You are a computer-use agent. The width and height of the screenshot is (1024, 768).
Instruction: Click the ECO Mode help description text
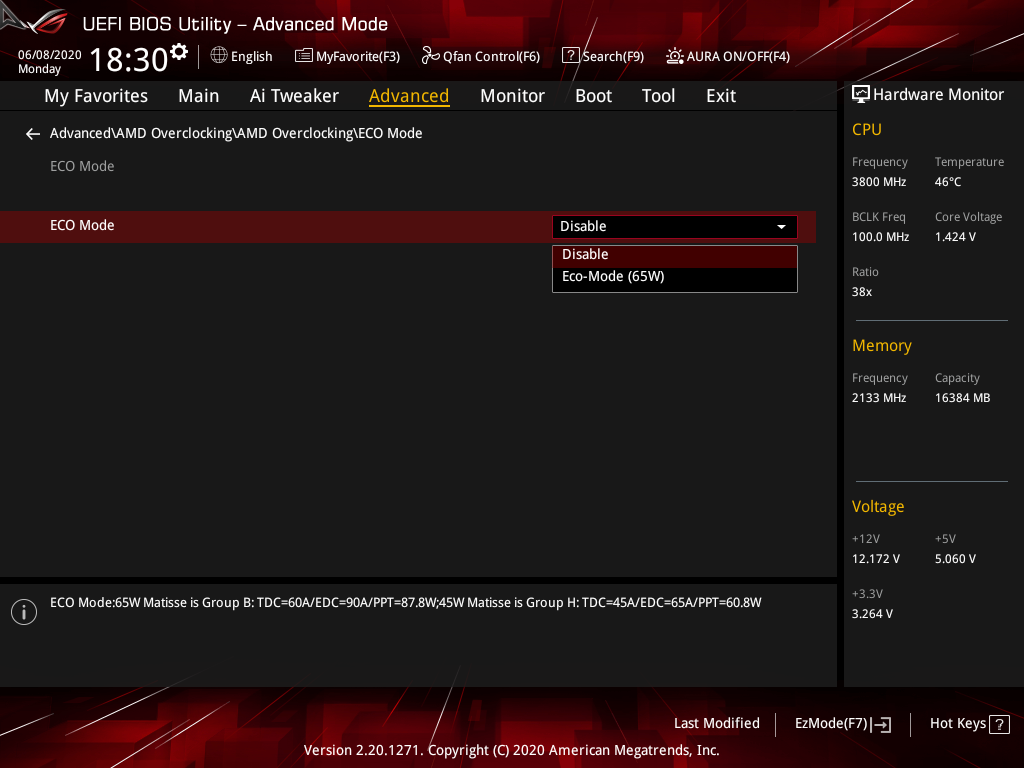point(406,603)
